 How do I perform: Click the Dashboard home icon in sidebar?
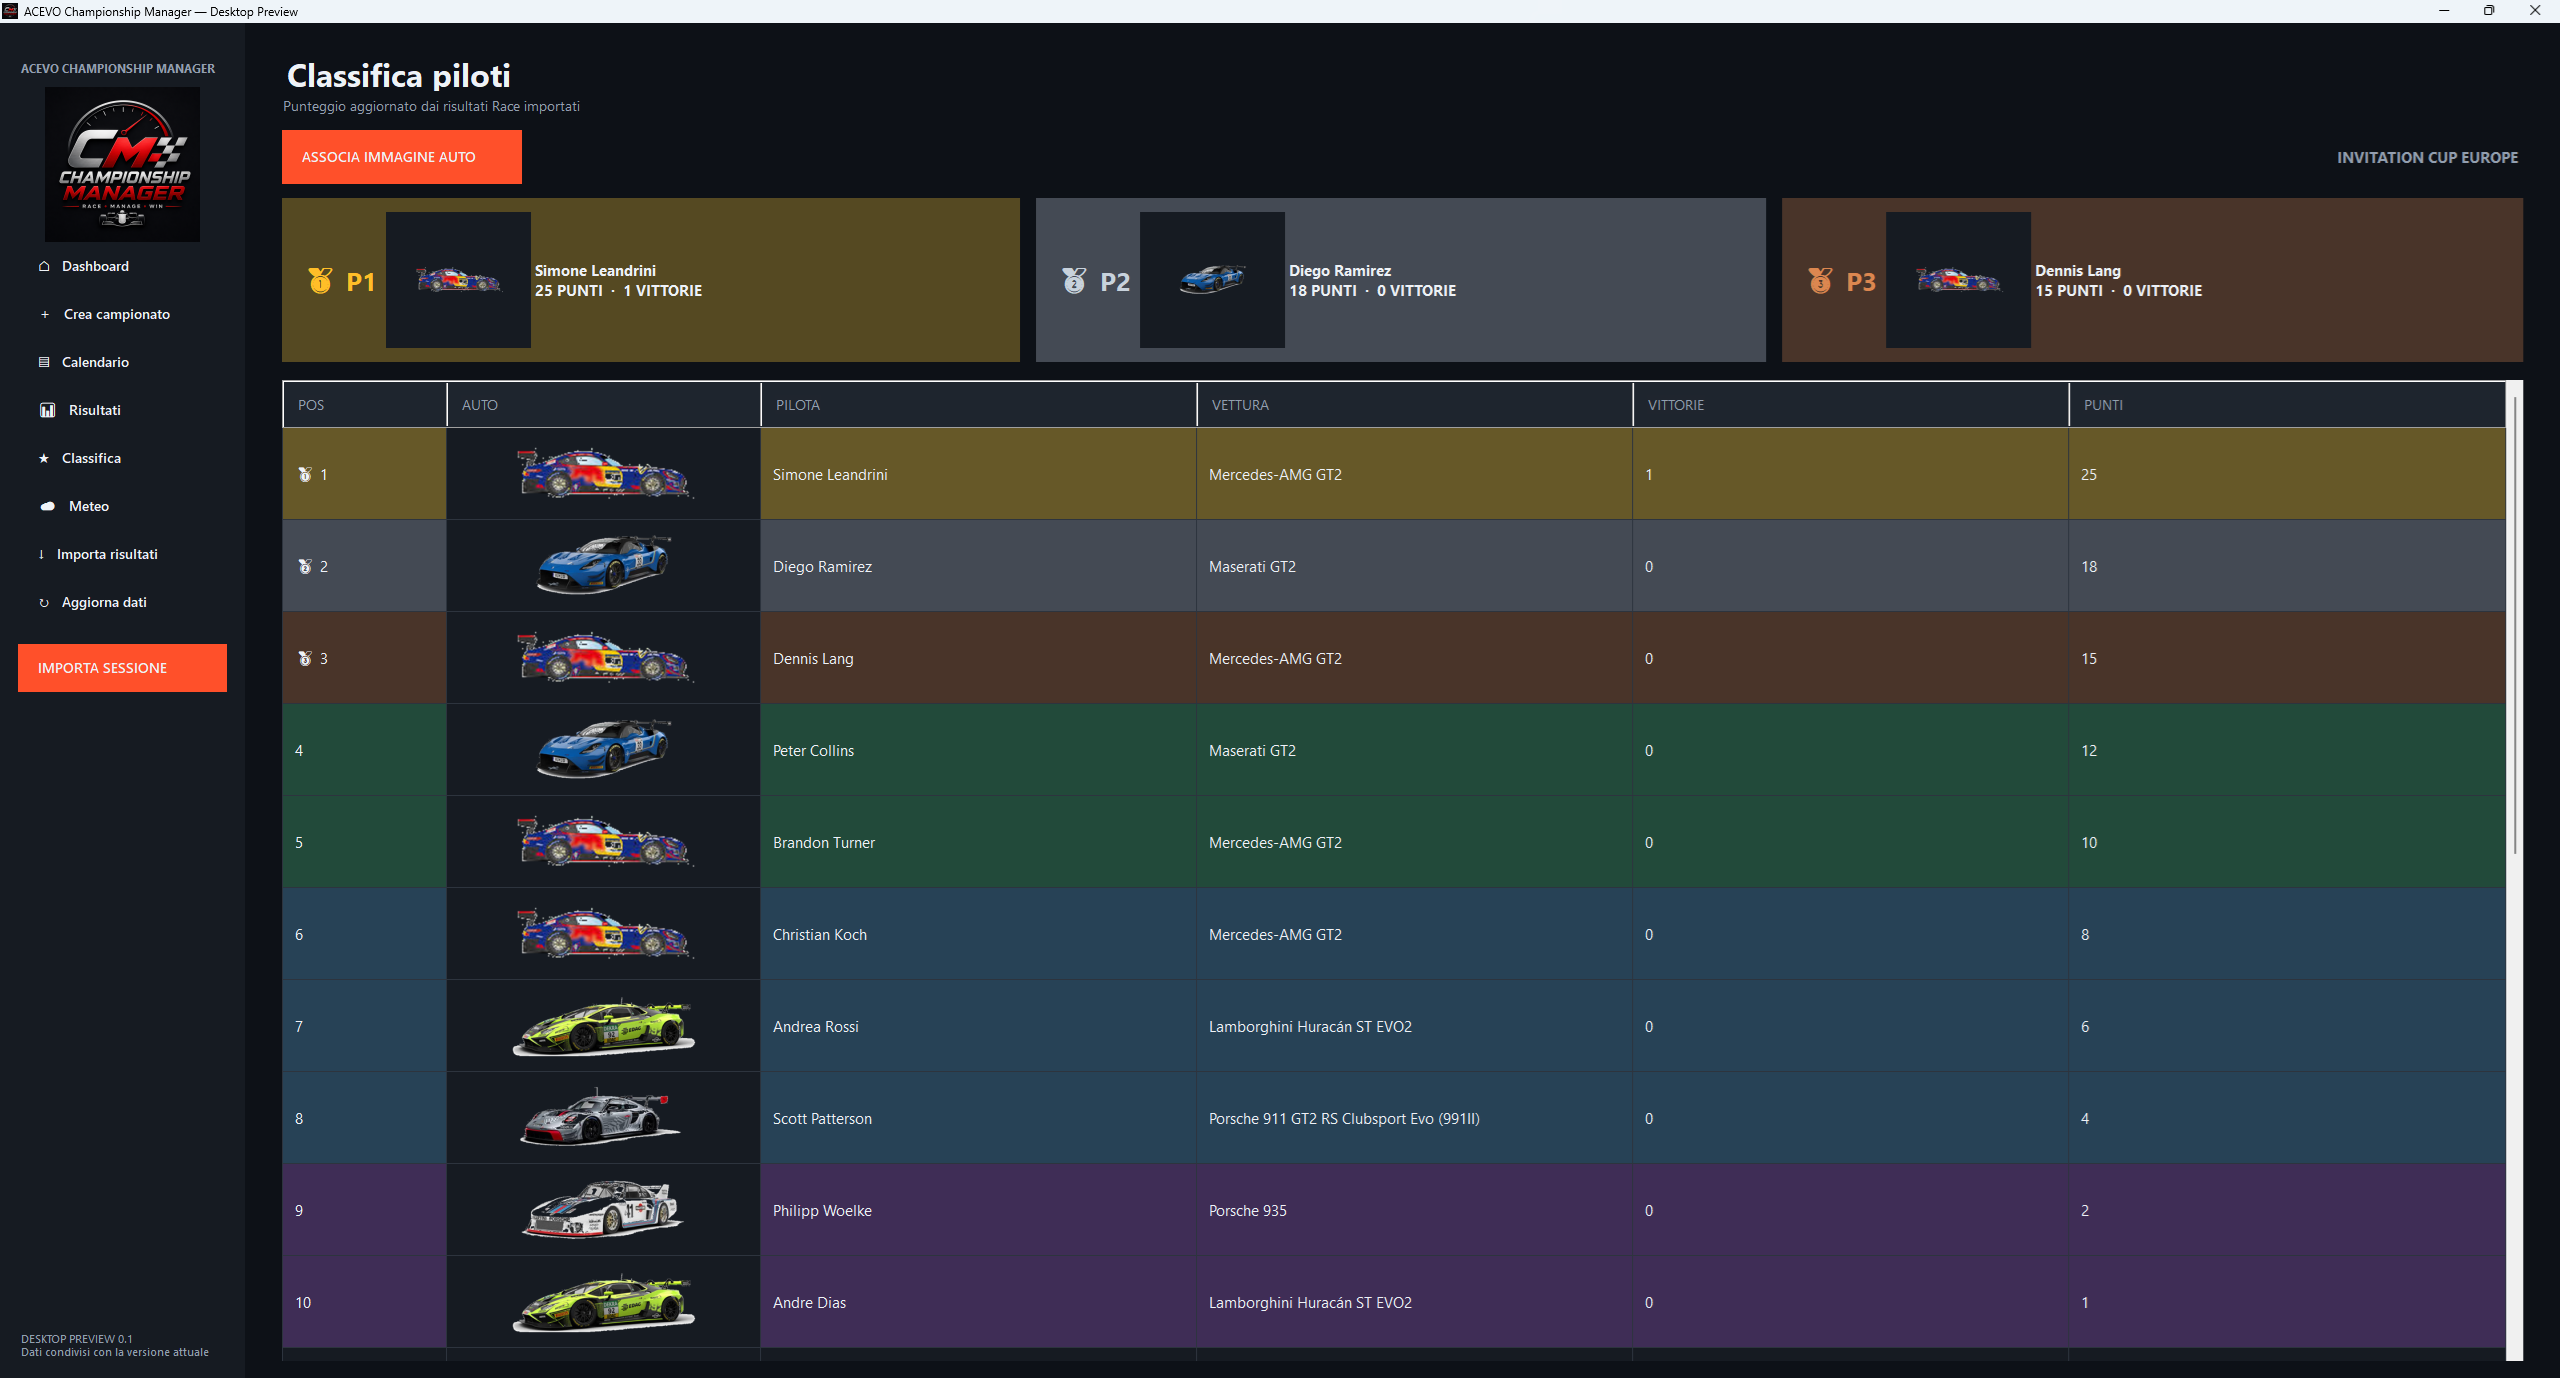click(x=44, y=266)
